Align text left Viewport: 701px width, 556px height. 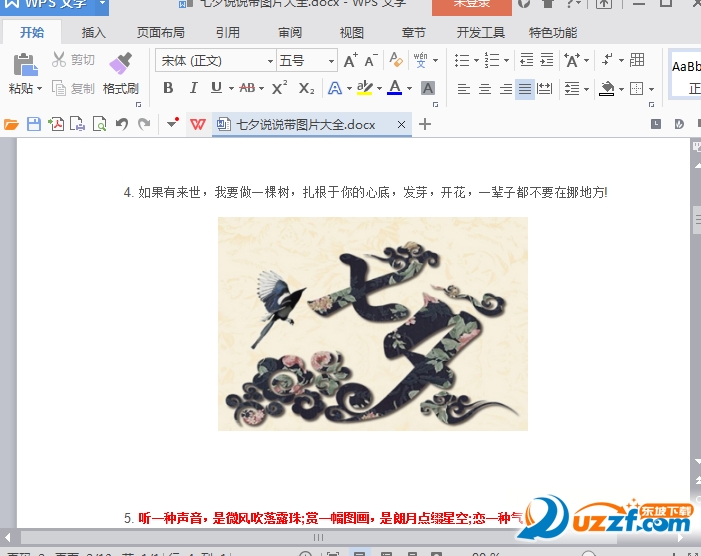coord(464,89)
